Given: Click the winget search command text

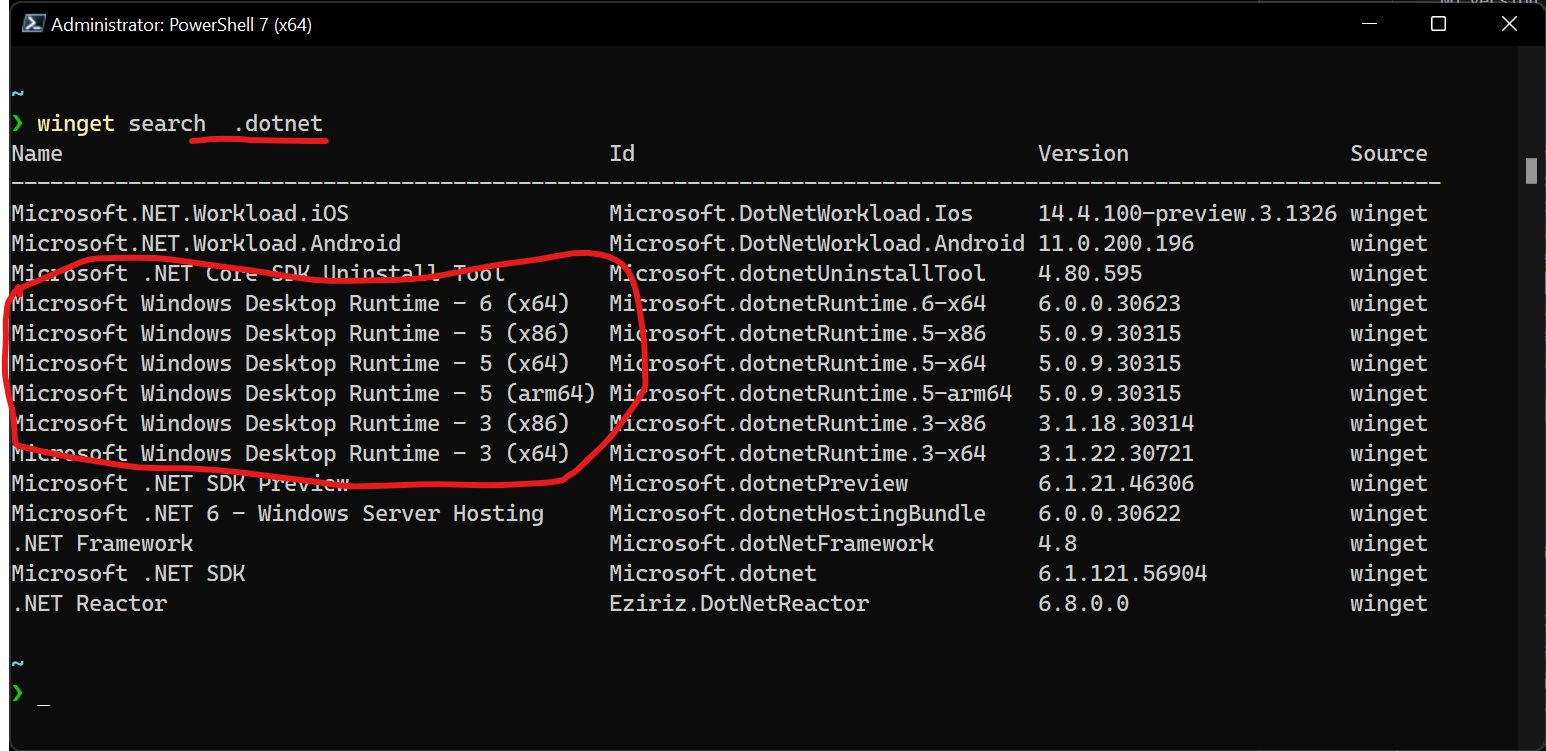Looking at the screenshot, I should pos(118,122).
